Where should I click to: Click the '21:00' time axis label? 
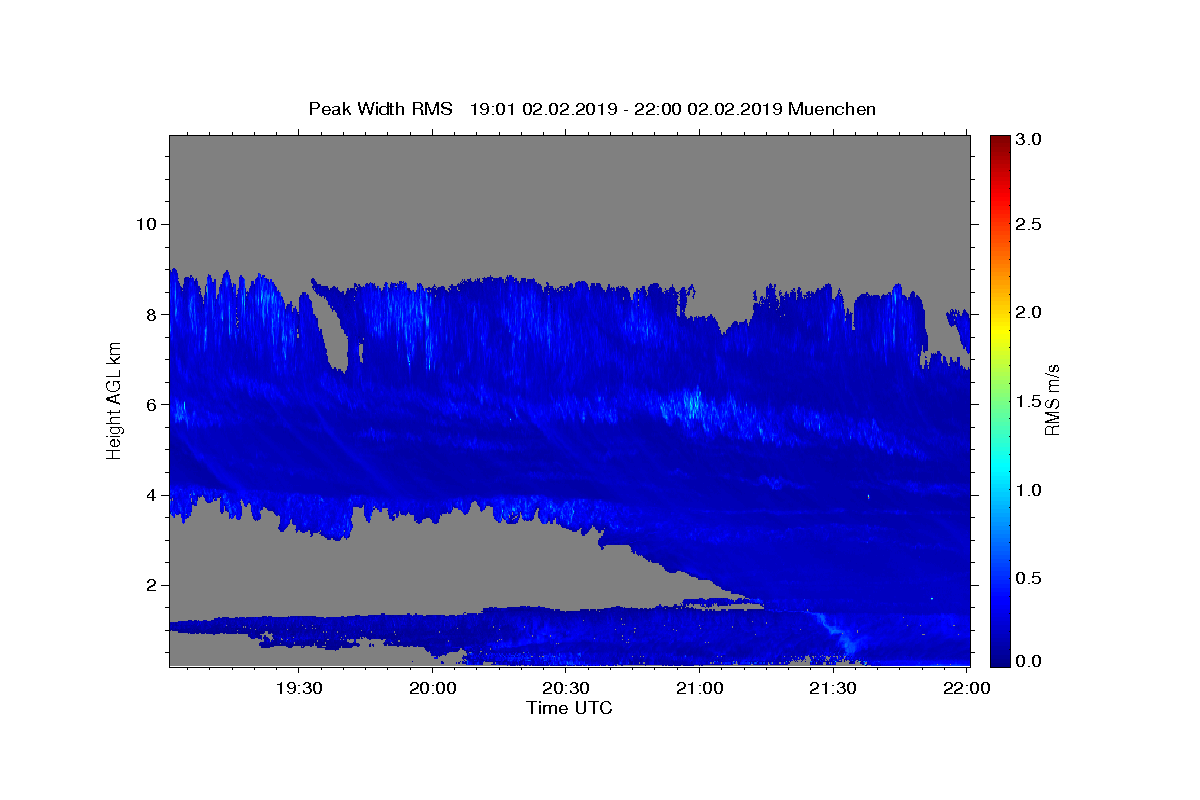pyautogui.click(x=700, y=688)
